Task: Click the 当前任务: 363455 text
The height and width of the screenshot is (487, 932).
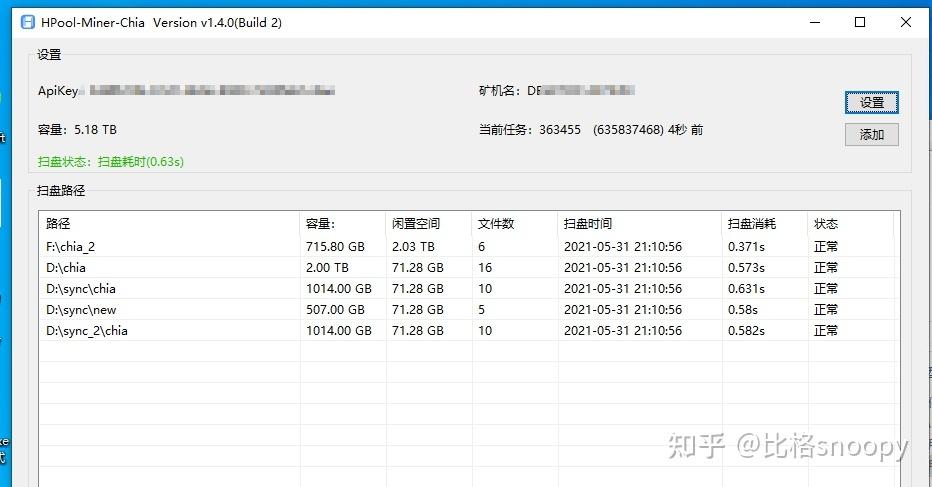Action: 530,130
